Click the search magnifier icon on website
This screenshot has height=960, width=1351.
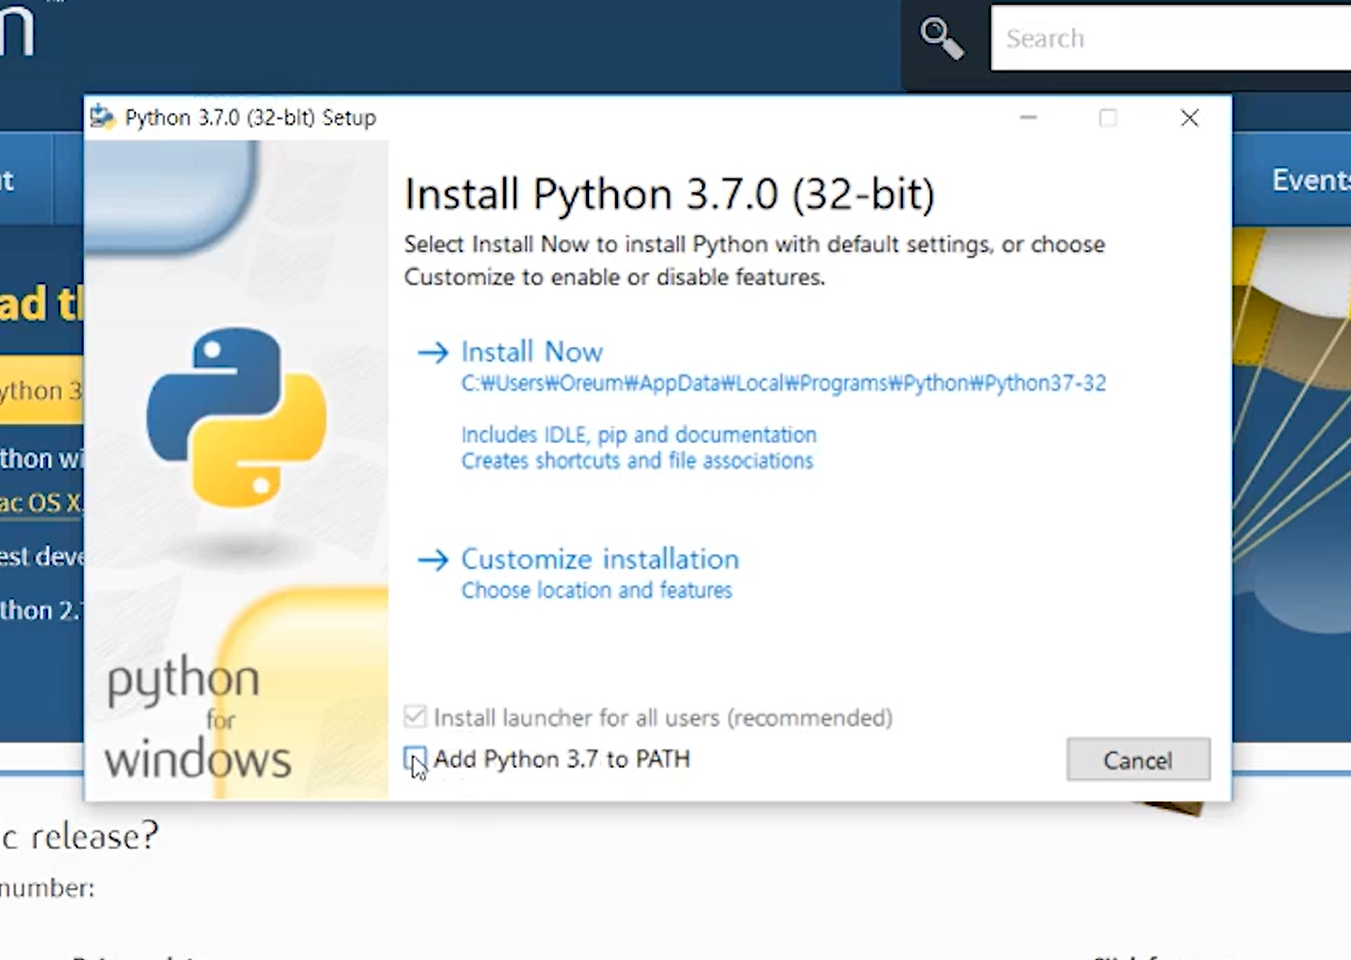pyautogui.click(x=941, y=39)
